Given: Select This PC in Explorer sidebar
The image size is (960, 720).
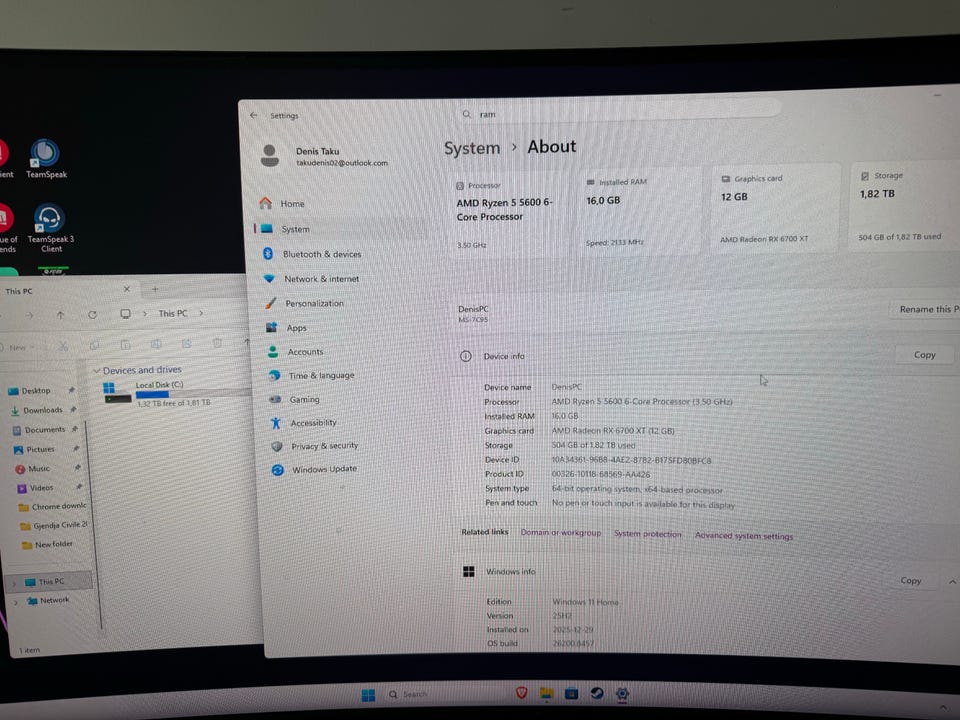Looking at the screenshot, I should (50, 582).
